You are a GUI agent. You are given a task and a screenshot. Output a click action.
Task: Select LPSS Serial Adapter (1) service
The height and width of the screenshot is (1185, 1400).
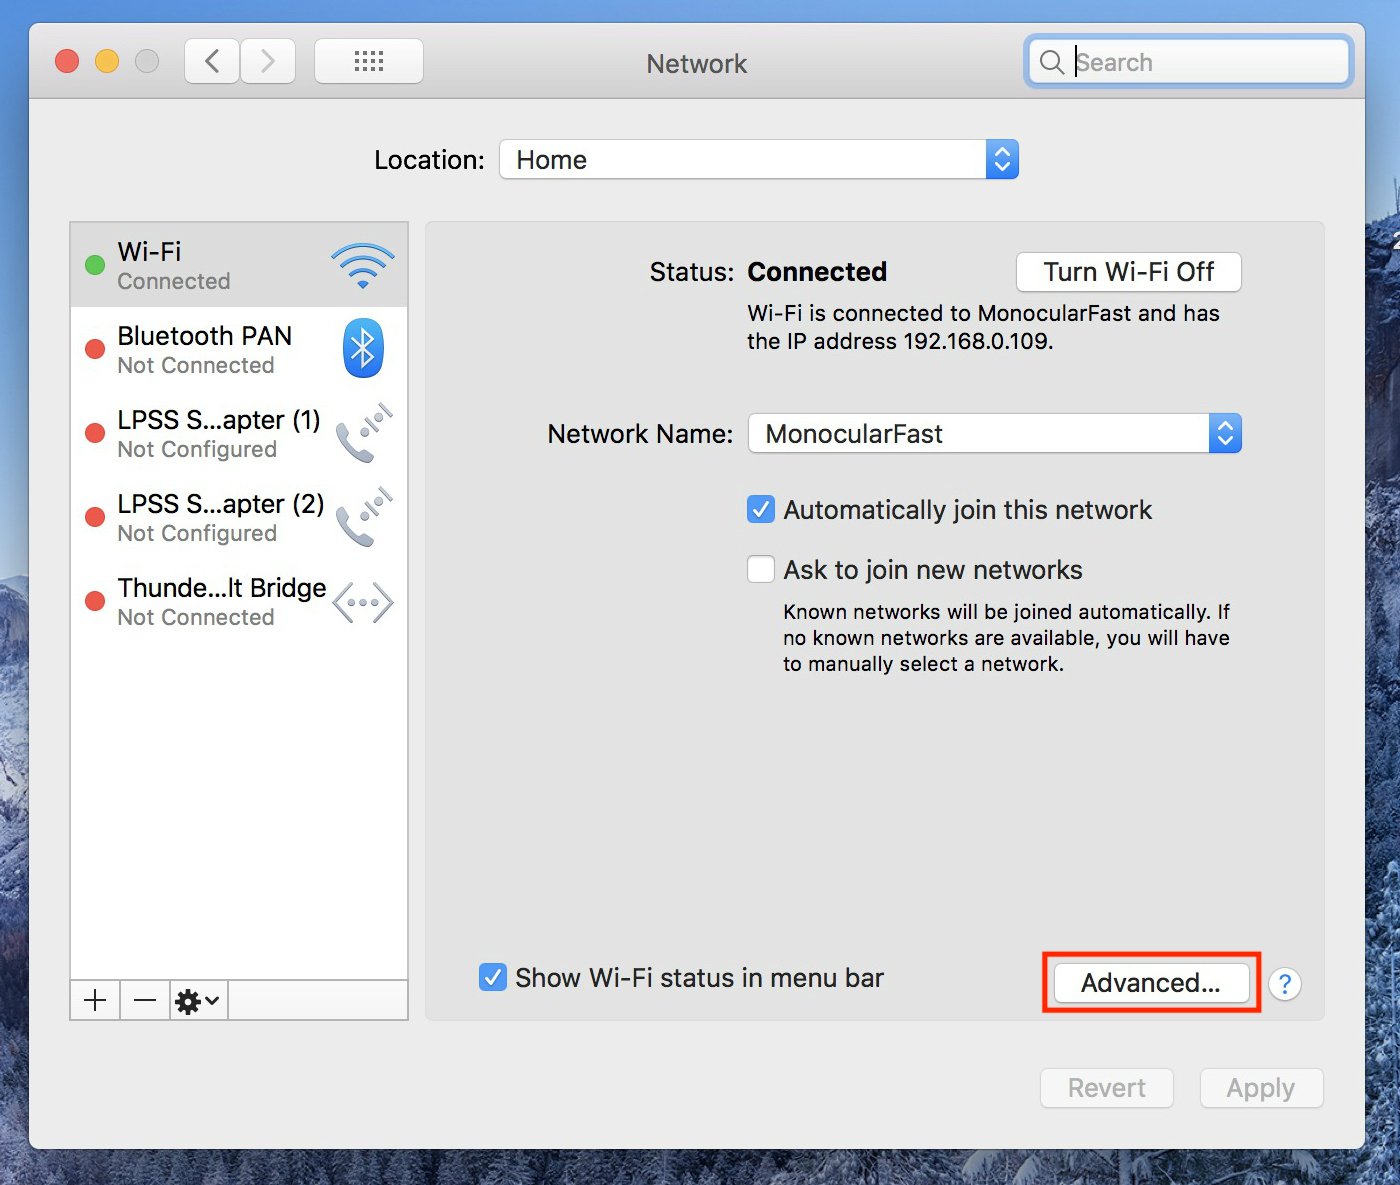point(239,433)
